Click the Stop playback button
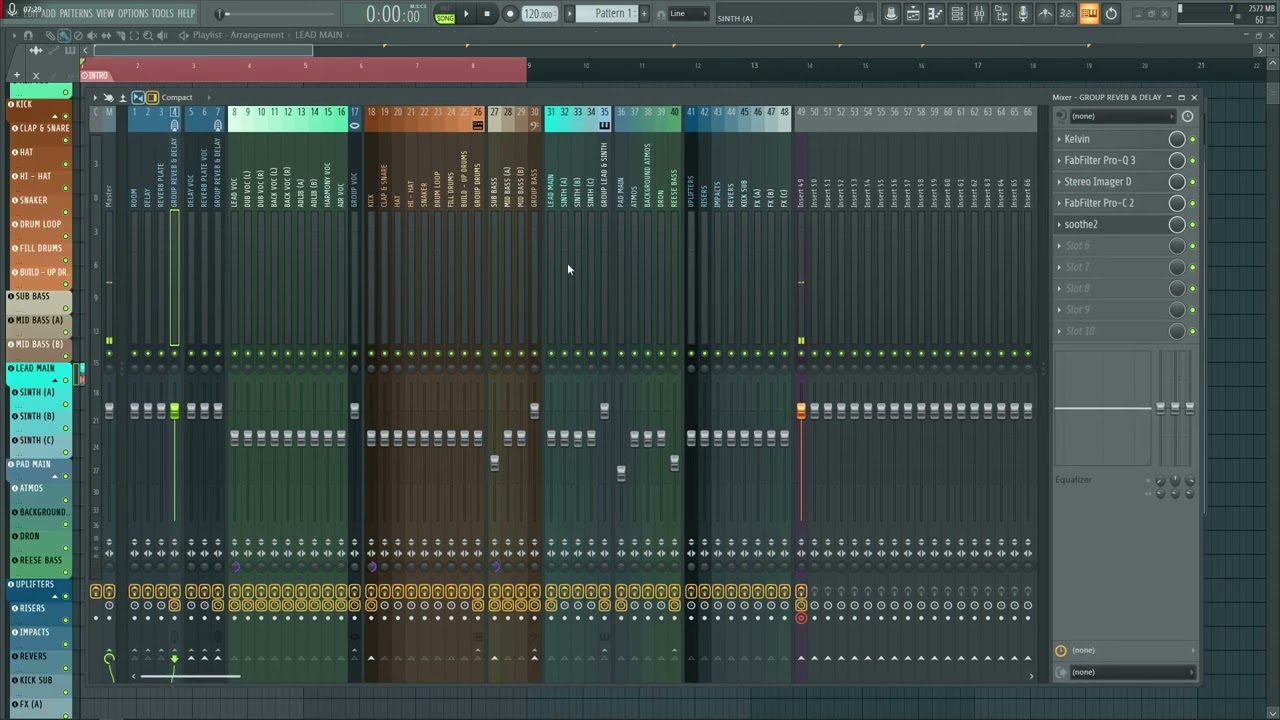Viewport: 1280px width, 720px height. coord(487,14)
